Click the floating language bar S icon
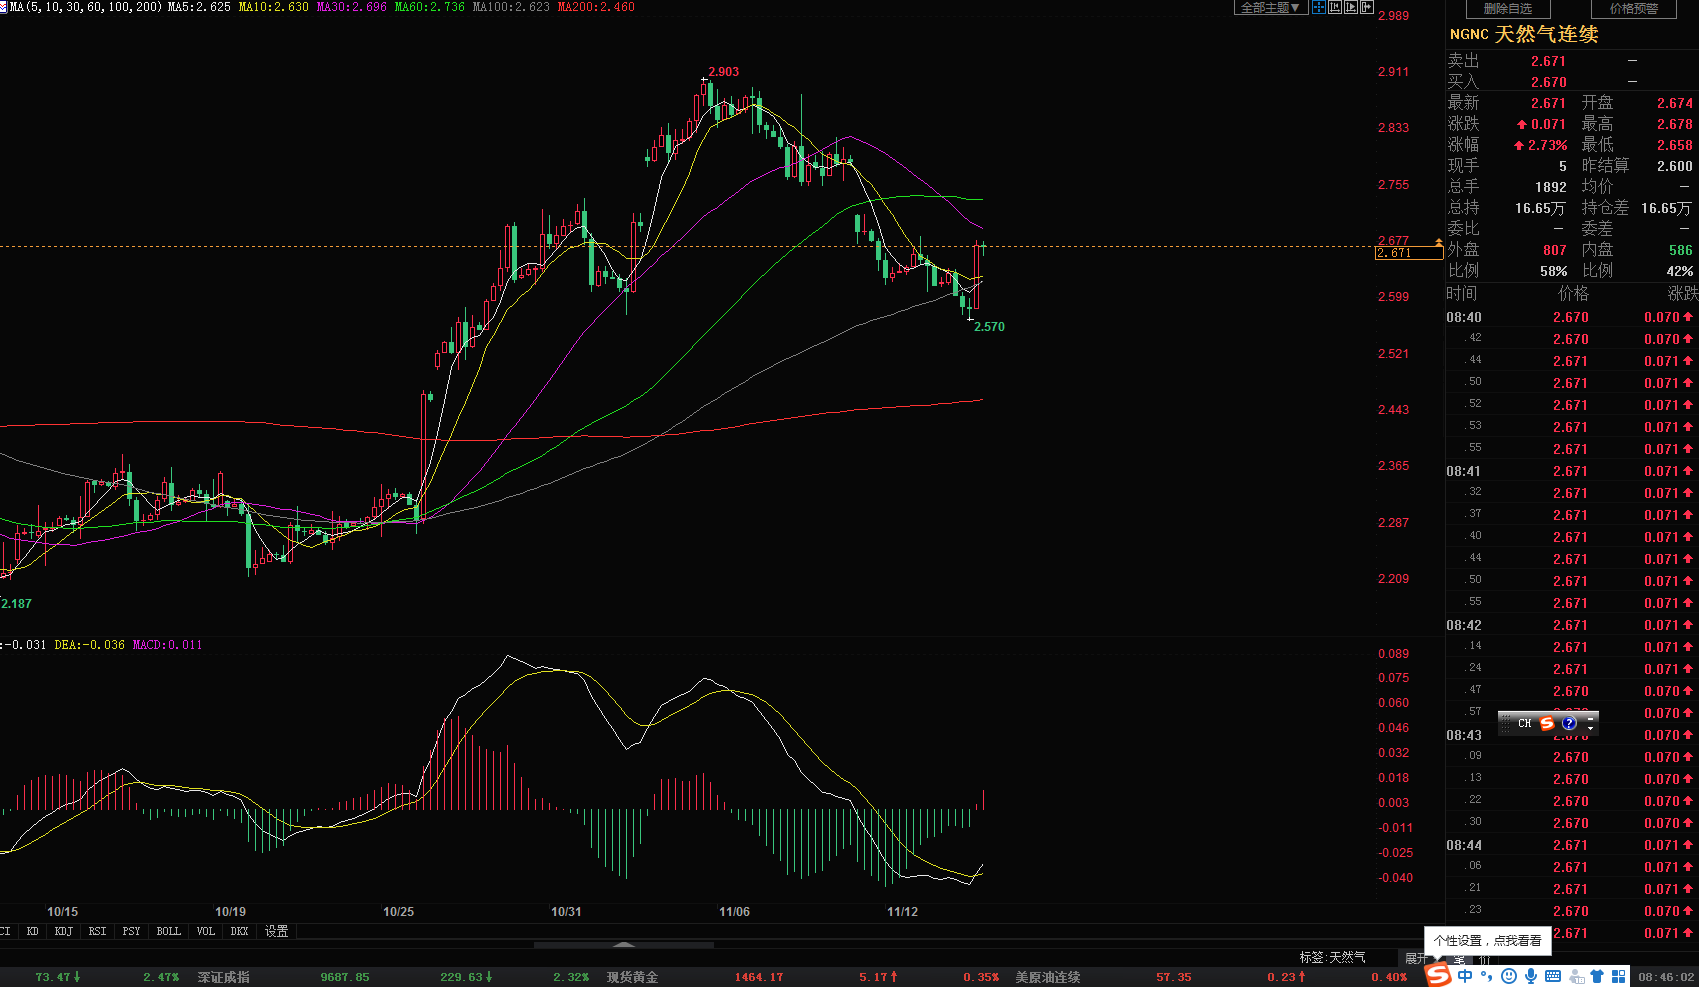Viewport: 1699px width, 987px height. (x=1547, y=723)
